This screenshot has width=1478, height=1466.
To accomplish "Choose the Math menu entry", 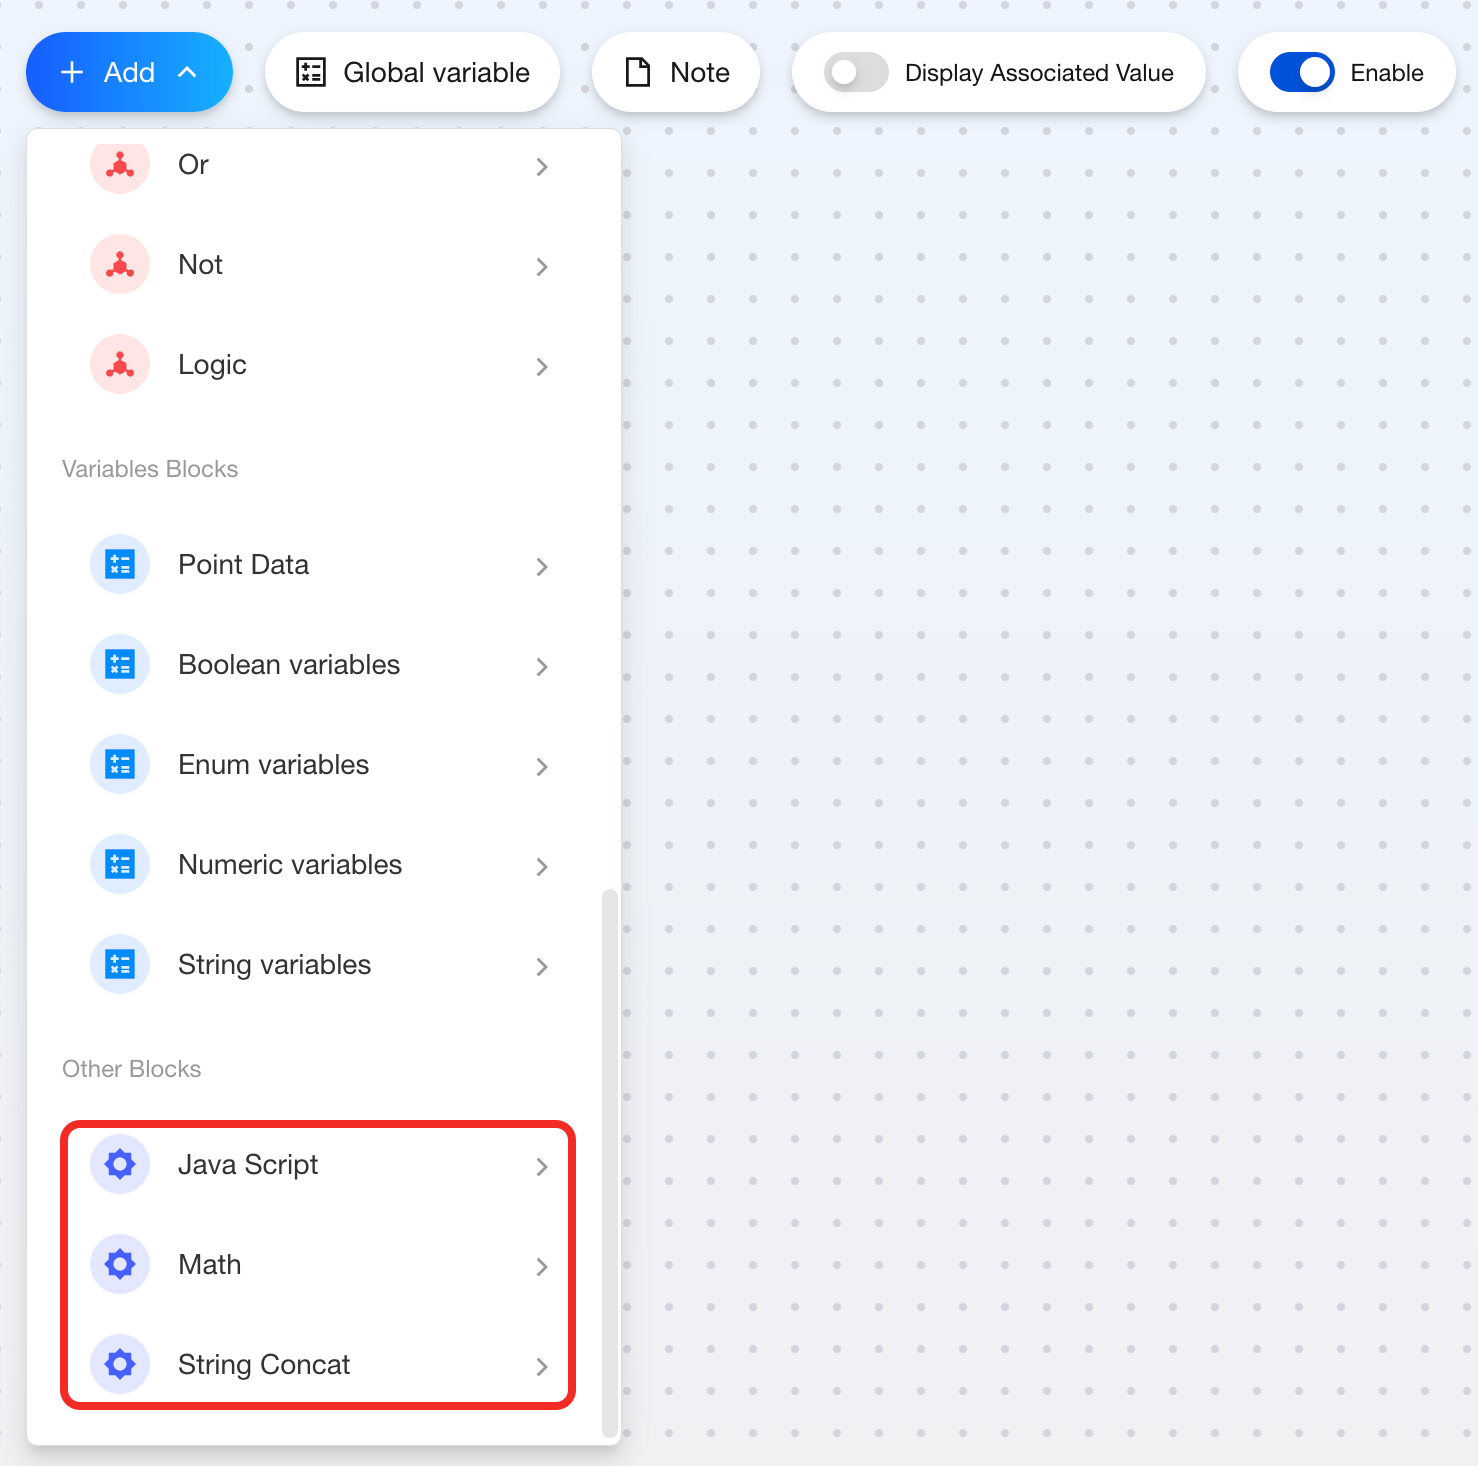I will click(210, 1265).
